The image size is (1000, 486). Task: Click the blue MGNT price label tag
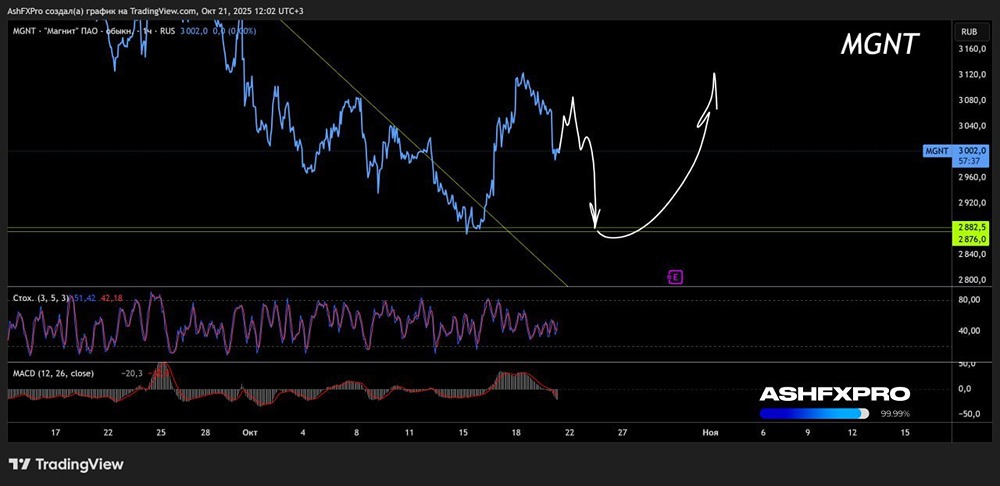point(936,151)
